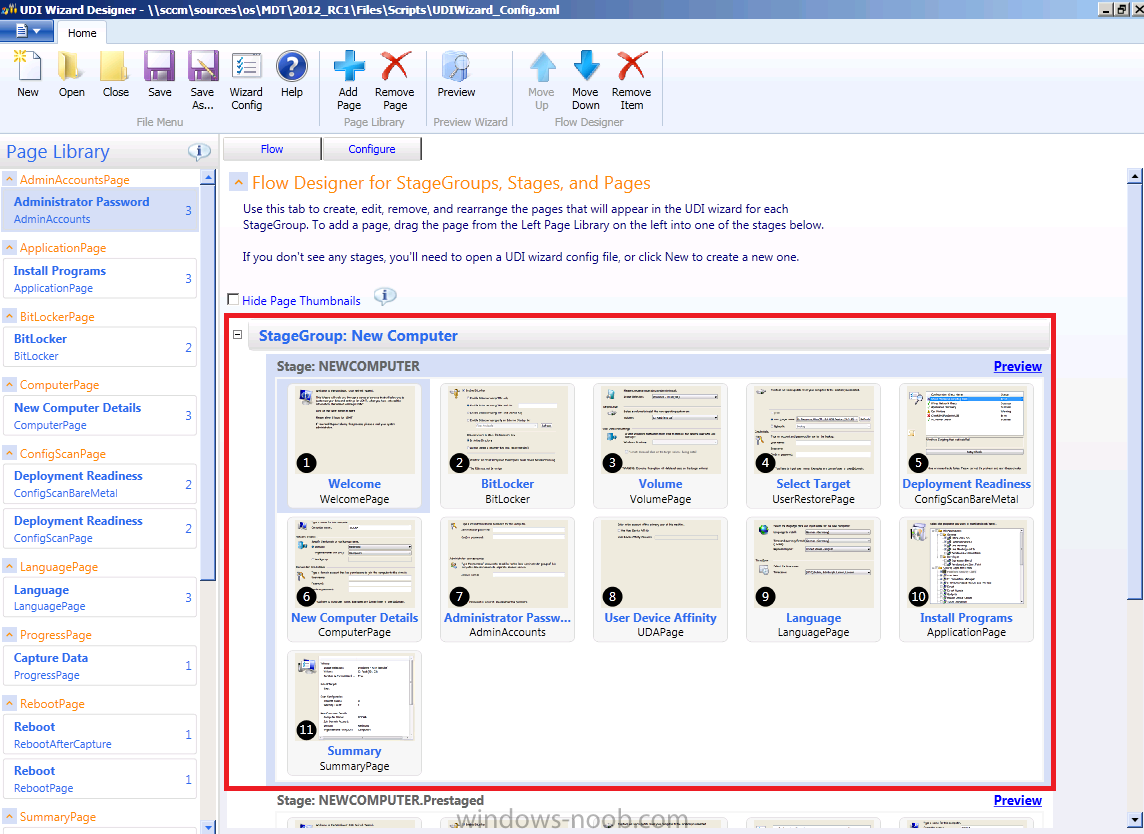Click main panel scrollbar up arrow
The image size is (1144, 834).
(x=1135, y=176)
